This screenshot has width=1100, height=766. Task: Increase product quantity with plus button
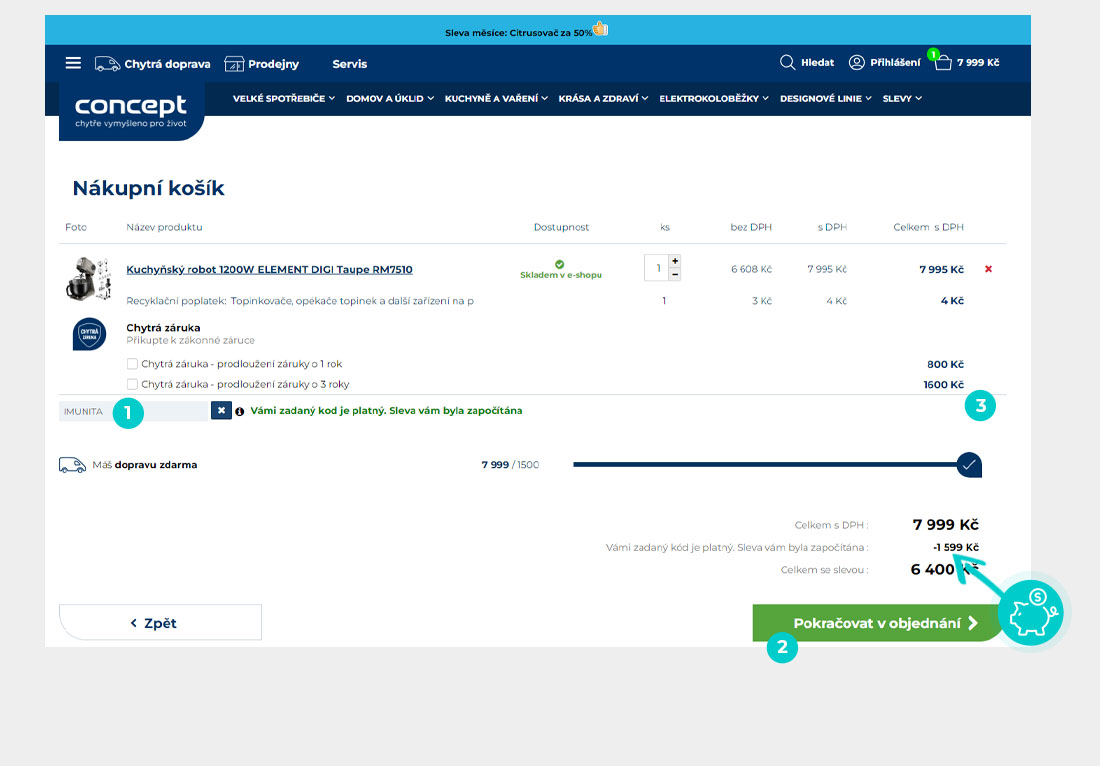pyautogui.click(x=675, y=261)
